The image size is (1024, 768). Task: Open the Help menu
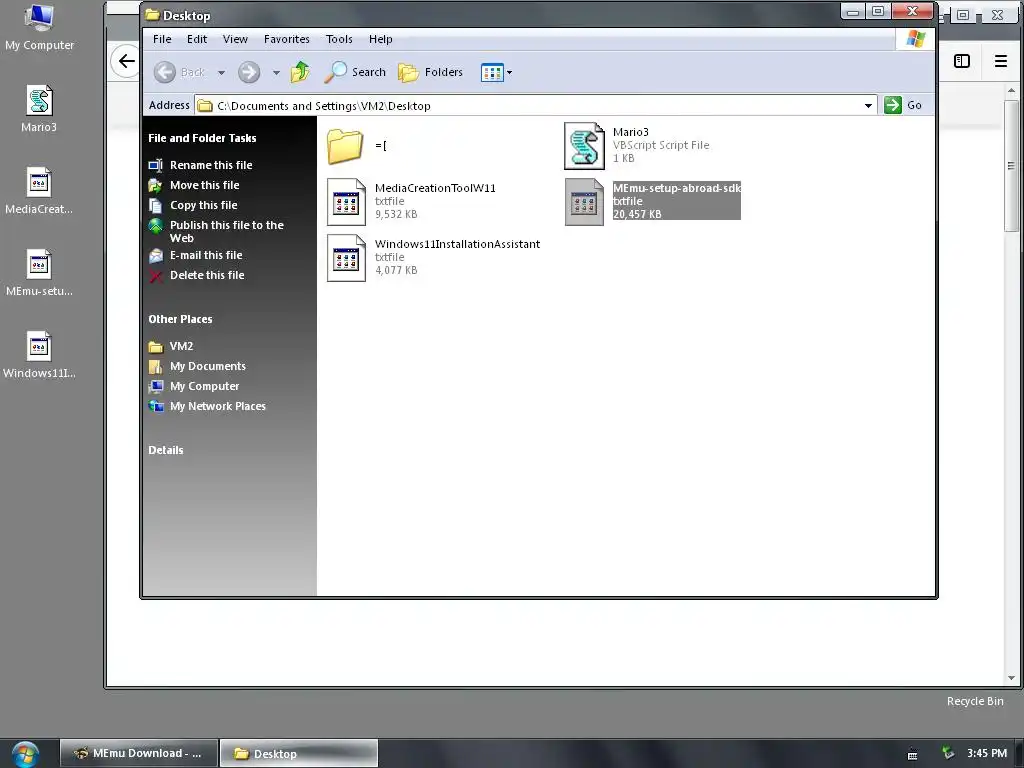[380, 39]
